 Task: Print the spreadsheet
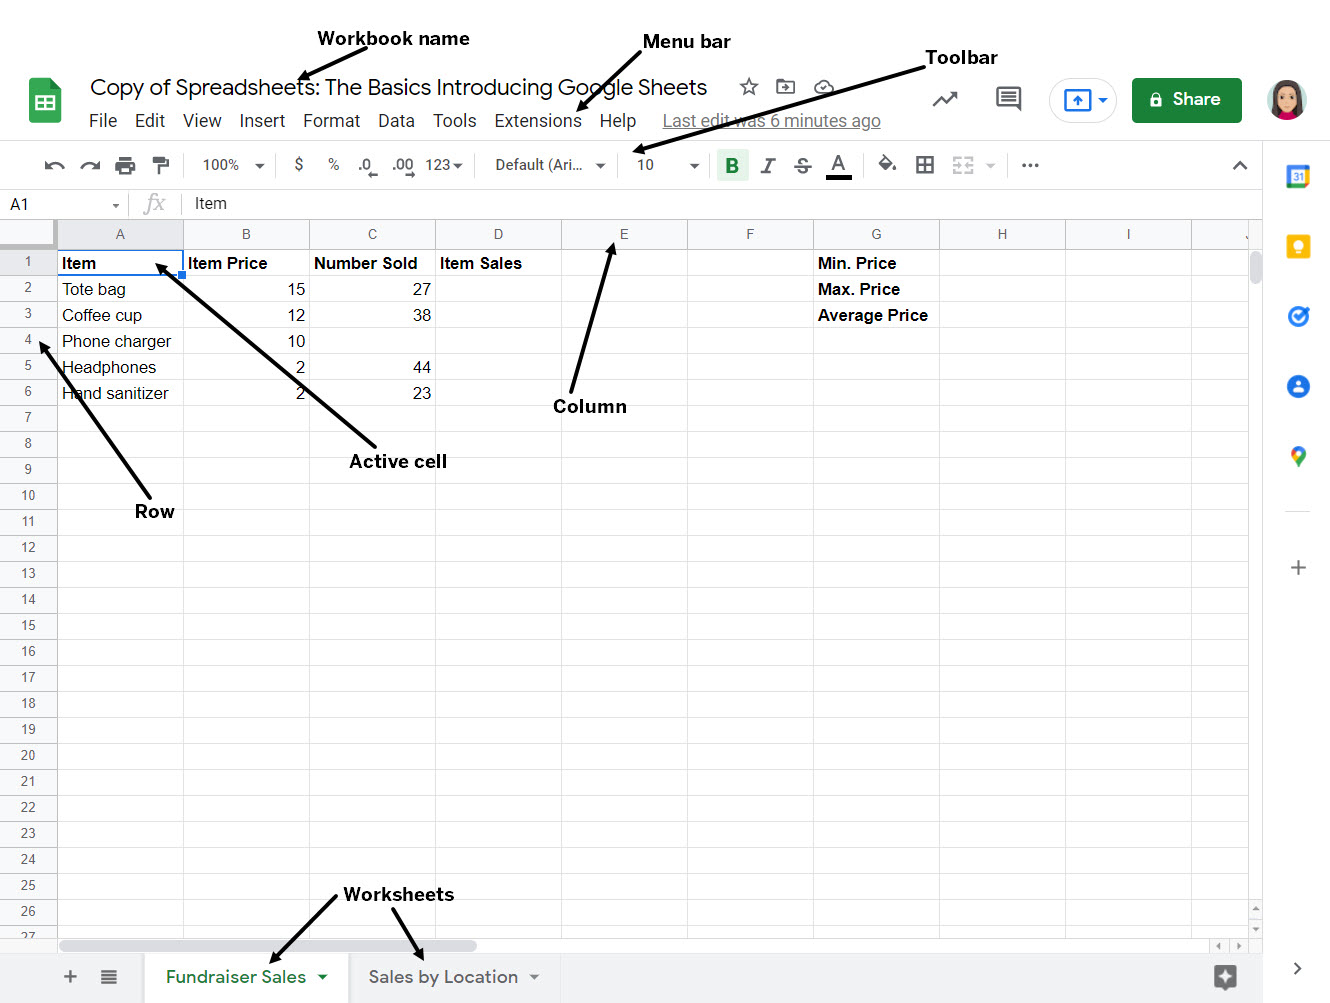click(x=125, y=165)
